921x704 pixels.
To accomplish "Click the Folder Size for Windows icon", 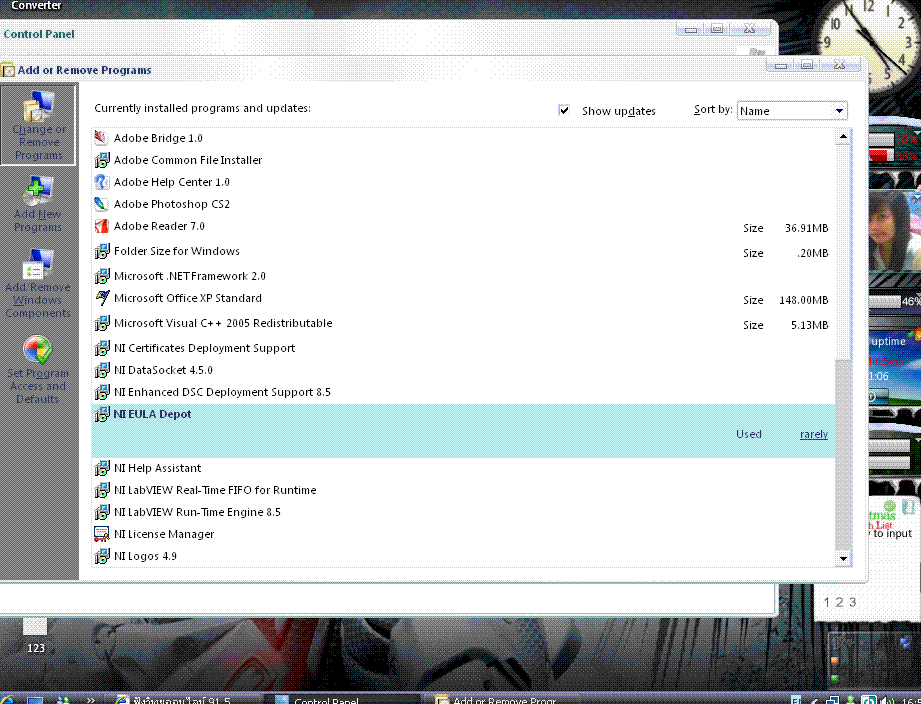I will [x=102, y=251].
